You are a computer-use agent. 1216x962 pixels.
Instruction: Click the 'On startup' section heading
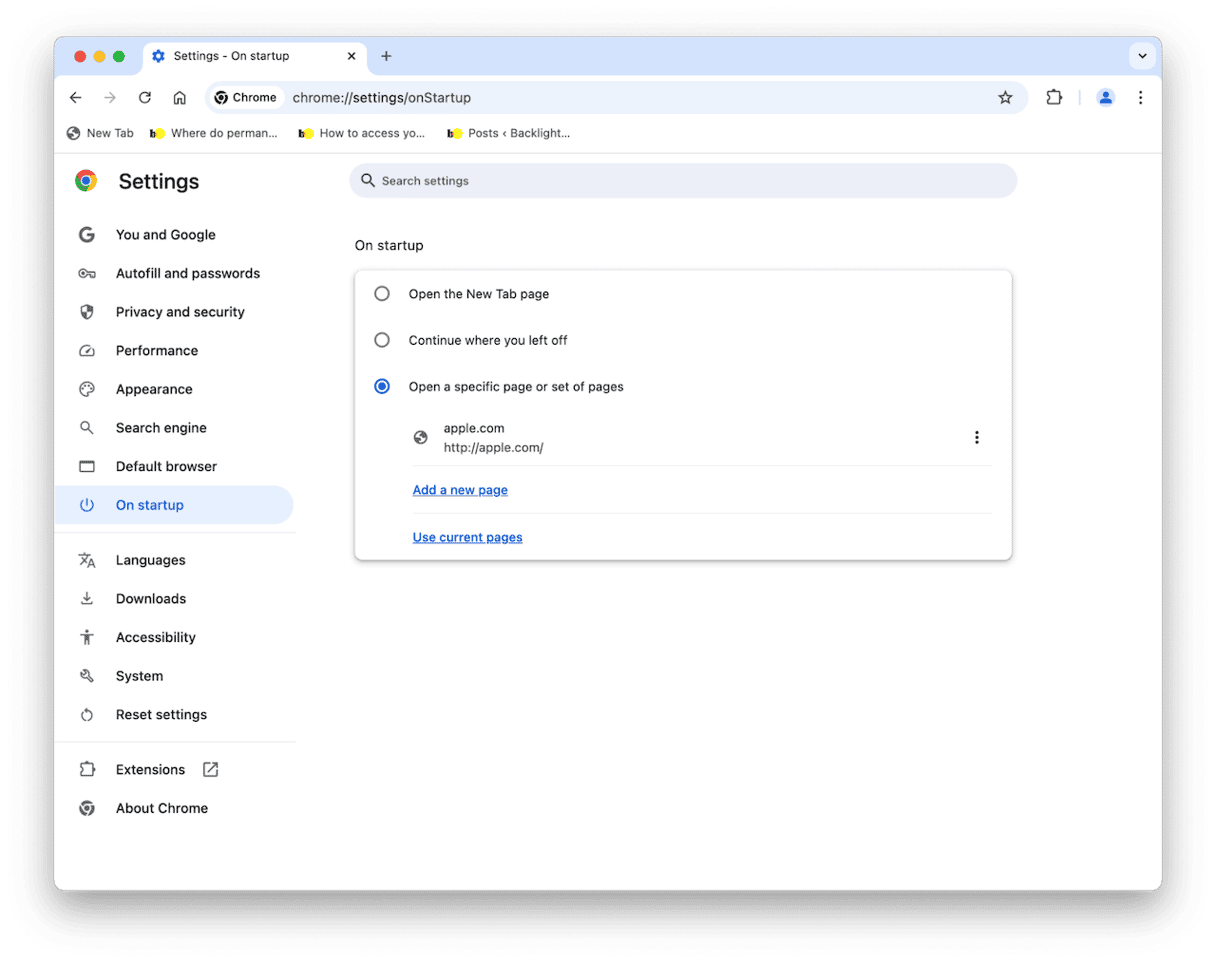click(x=389, y=245)
